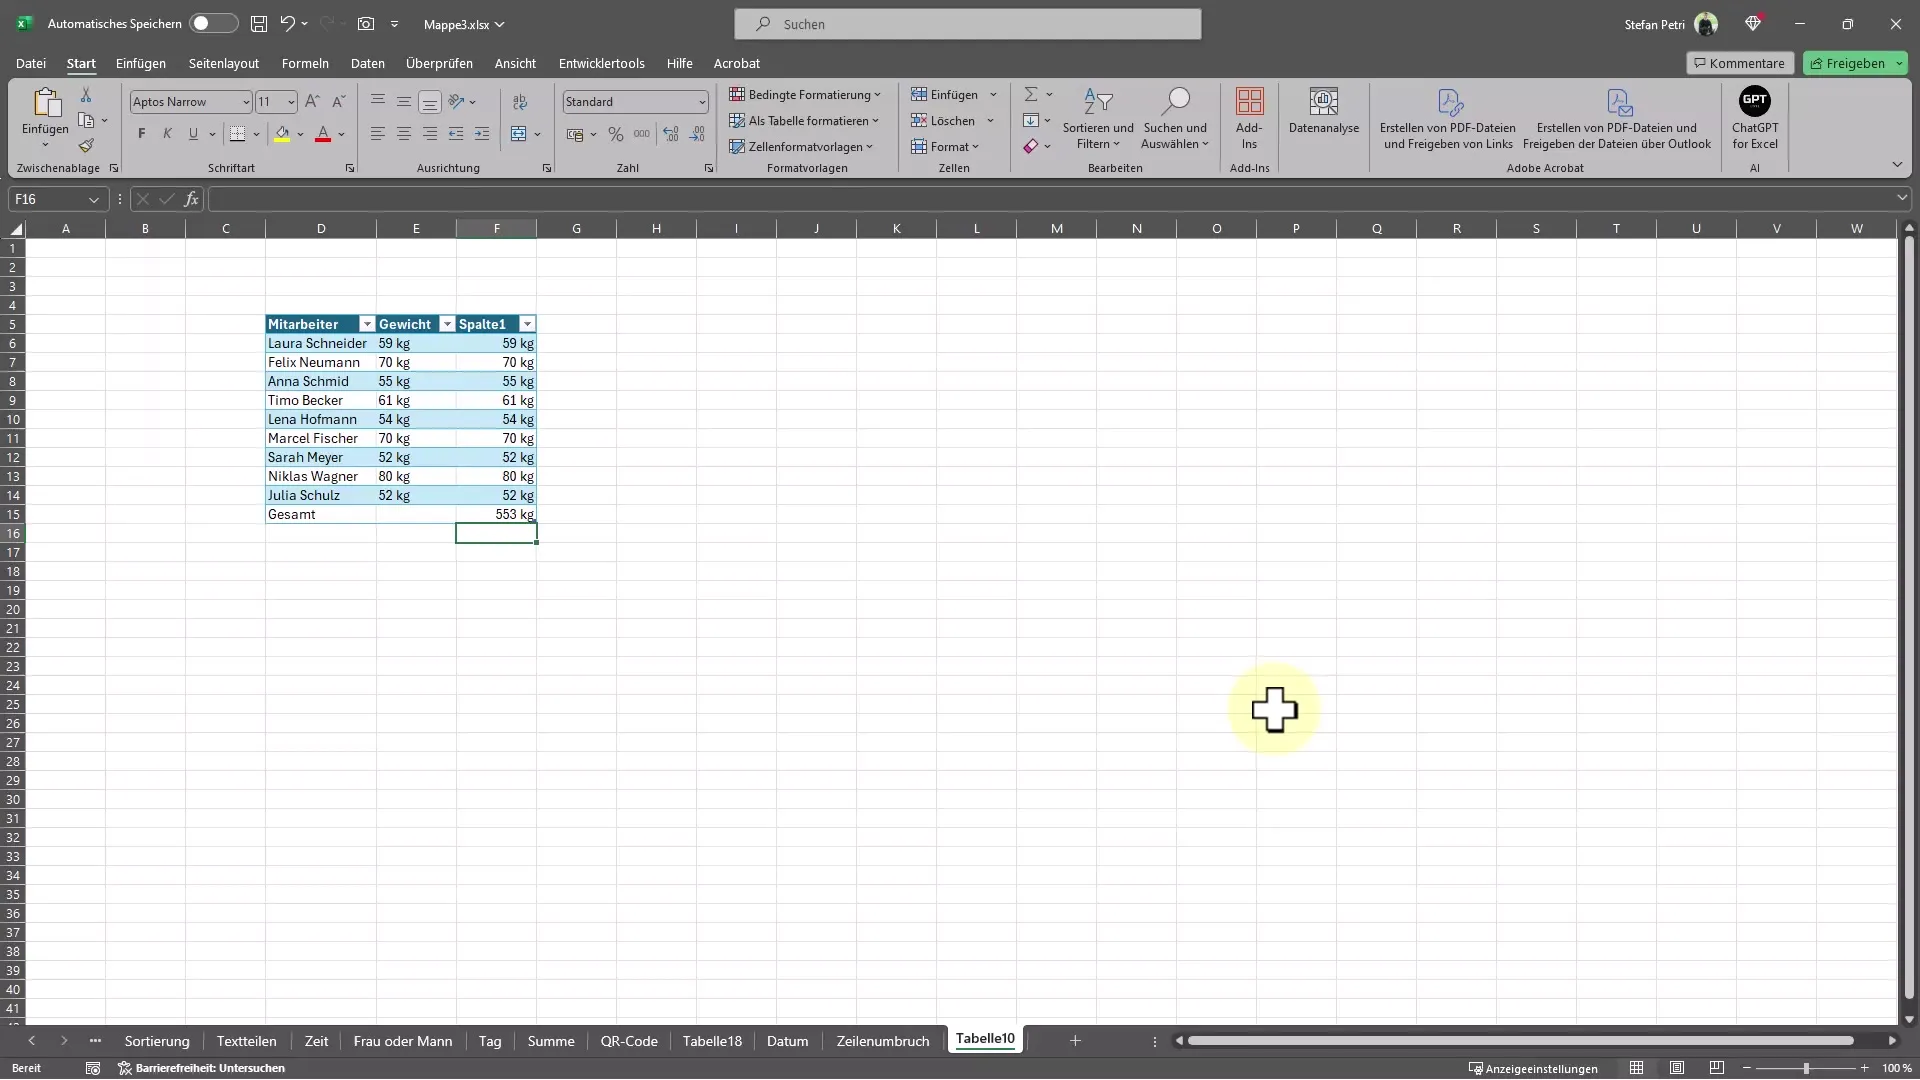
Task: Toggle bold formatting on selection
Action: tap(141, 133)
